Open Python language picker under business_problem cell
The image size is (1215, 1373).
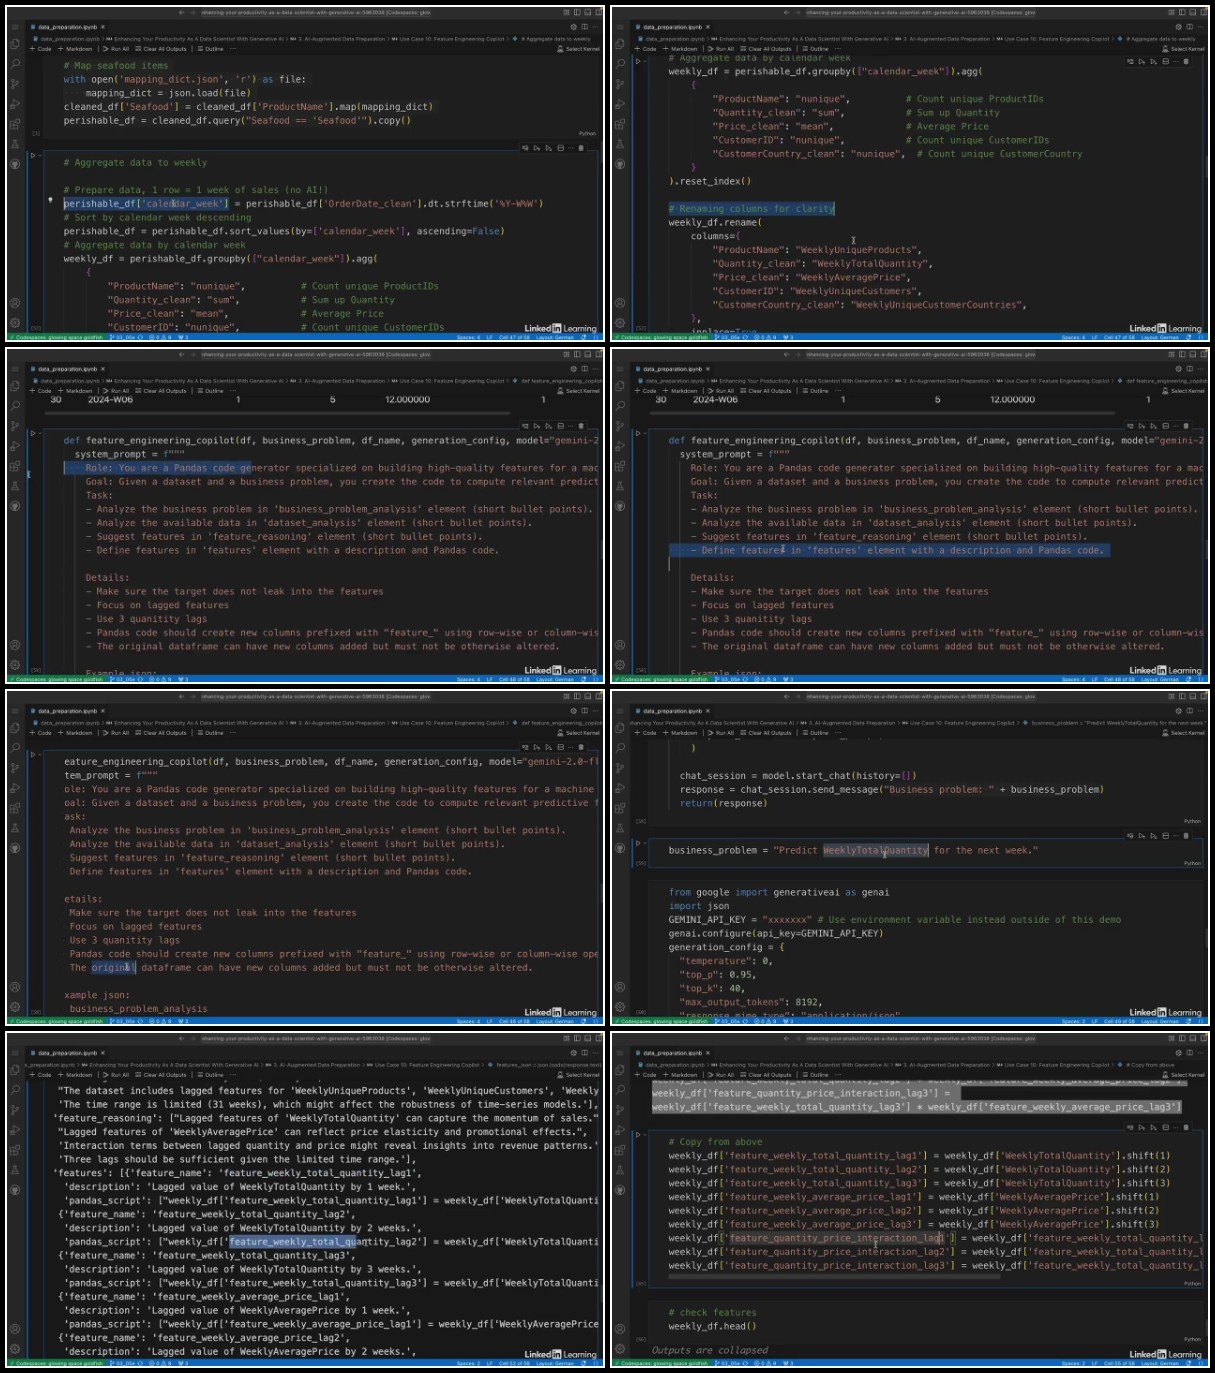click(1192, 863)
